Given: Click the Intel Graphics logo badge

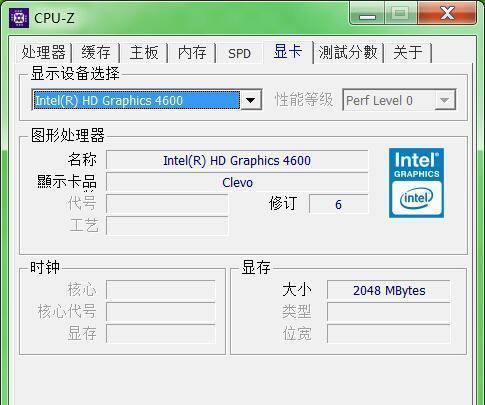Looking at the screenshot, I should click(x=416, y=183).
